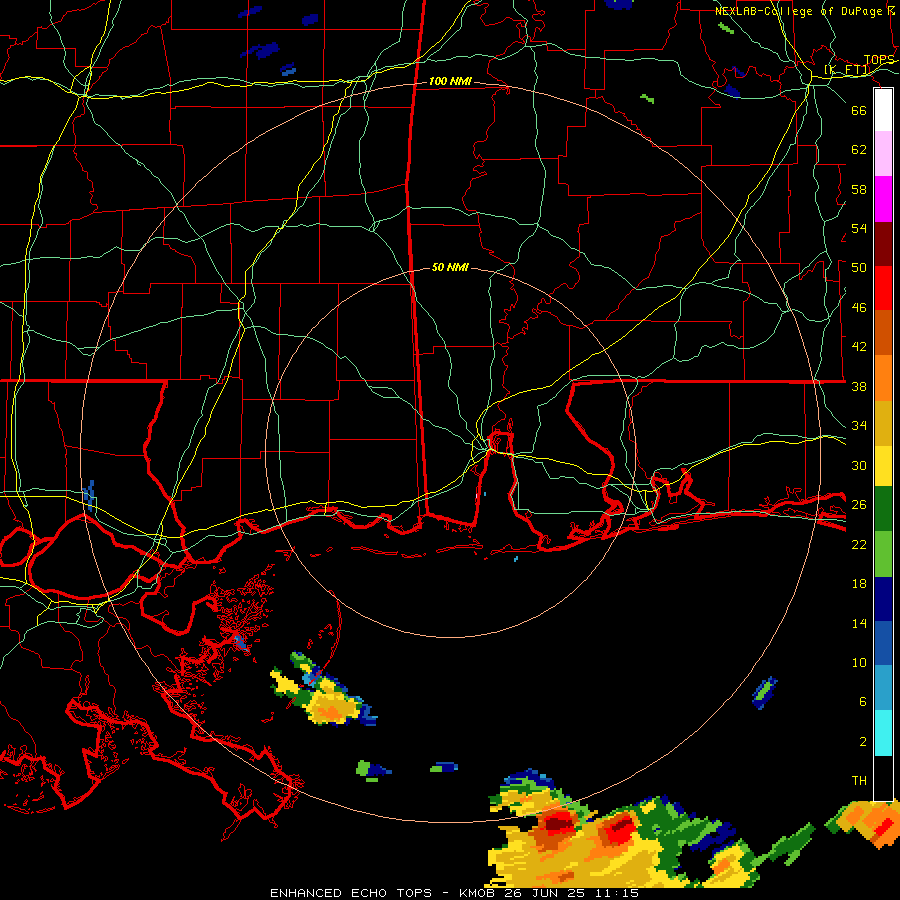The height and width of the screenshot is (900, 900).
Task: Select the bright red legend swatch
Action: pyautogui.click(x=883, y=288)
